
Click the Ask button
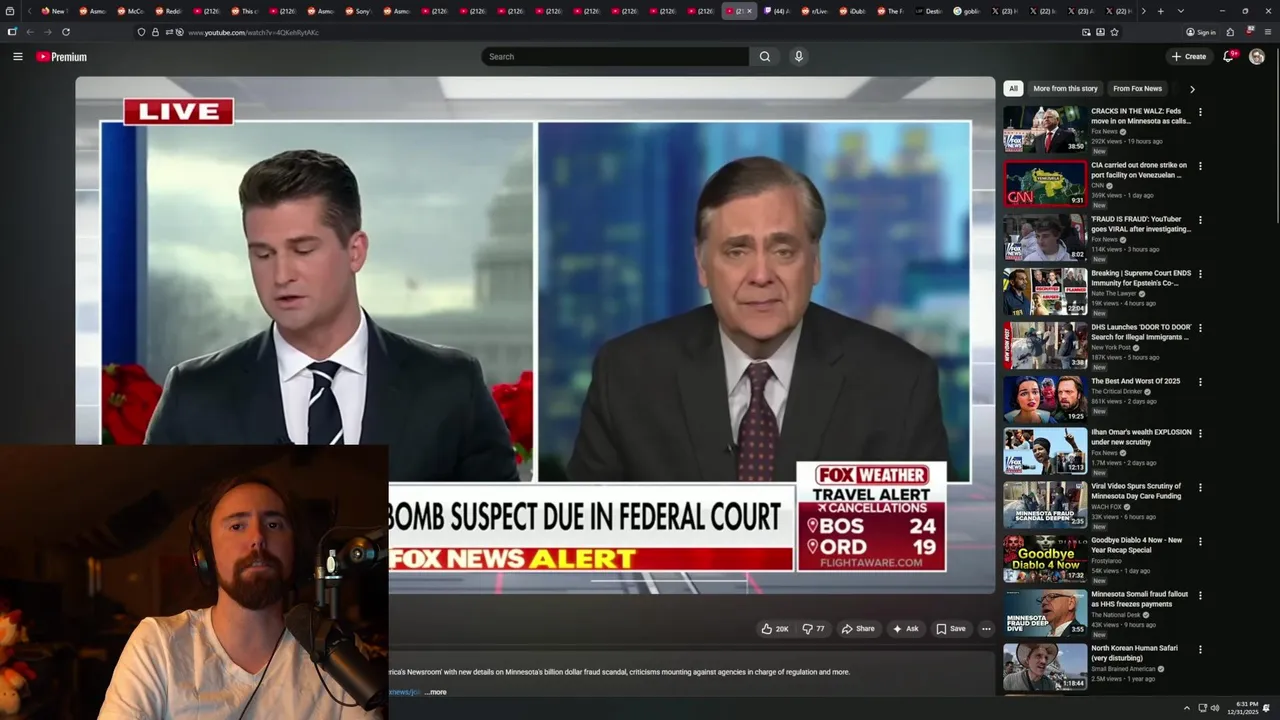[x=905, y=629]
